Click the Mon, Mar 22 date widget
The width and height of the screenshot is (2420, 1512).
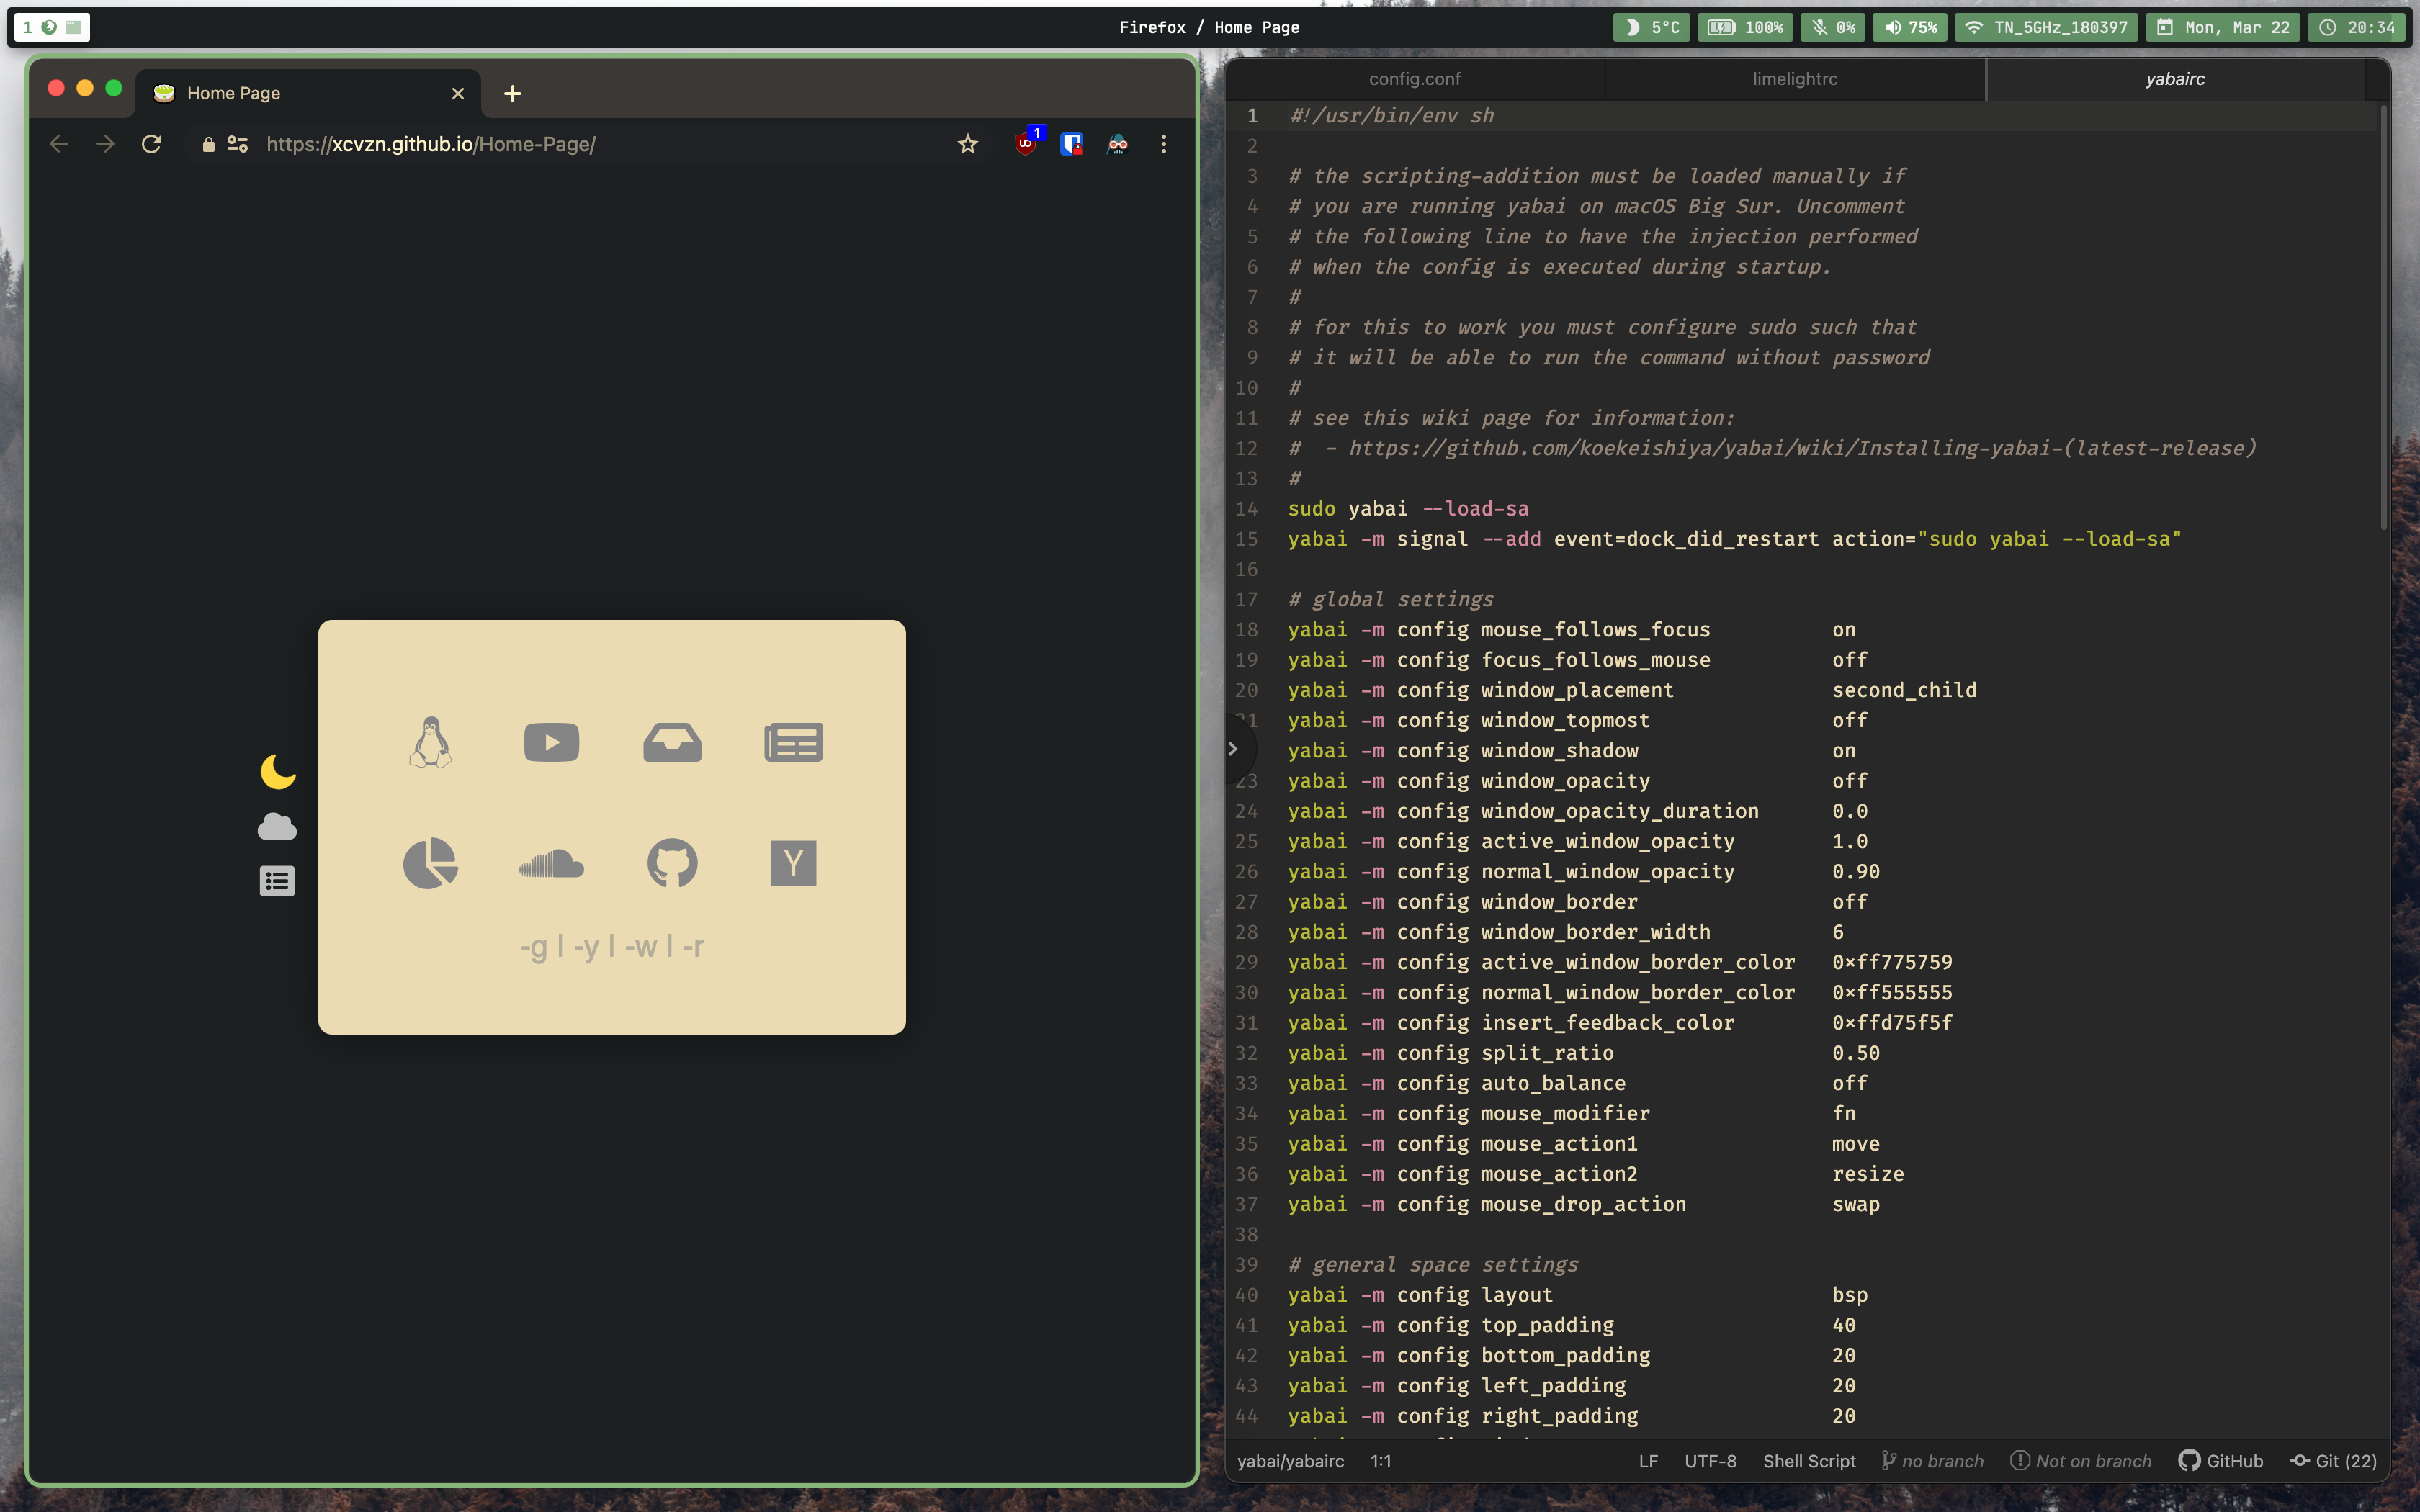2223,27
